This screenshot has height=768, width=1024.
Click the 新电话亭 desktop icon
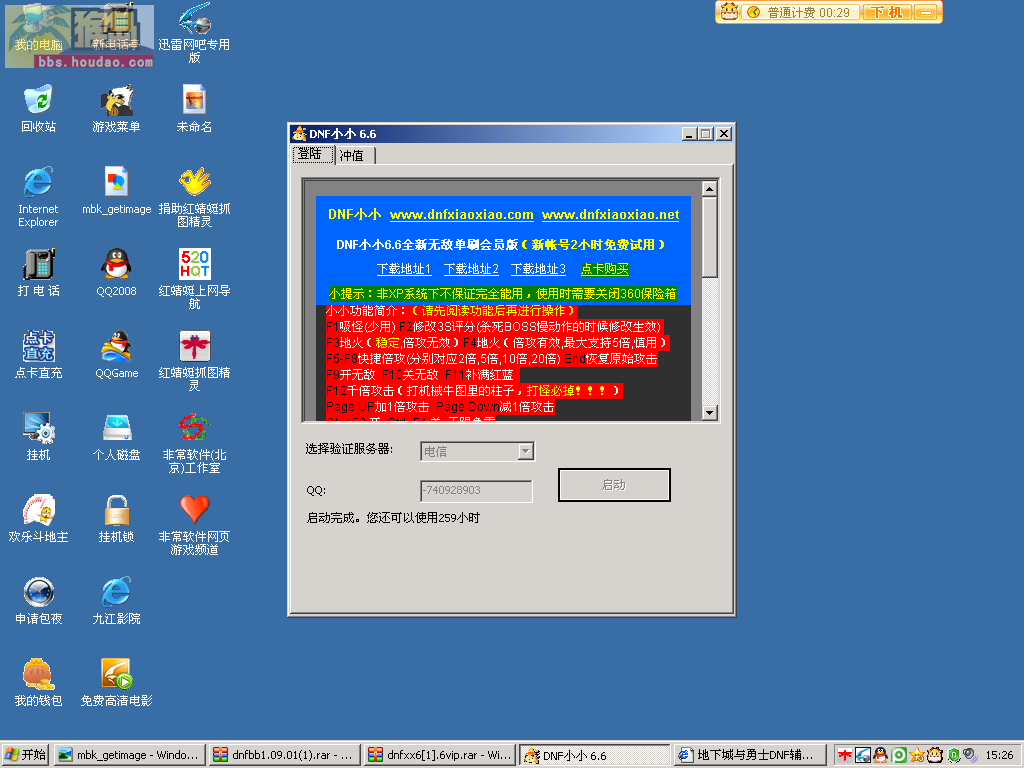[116, 27]
